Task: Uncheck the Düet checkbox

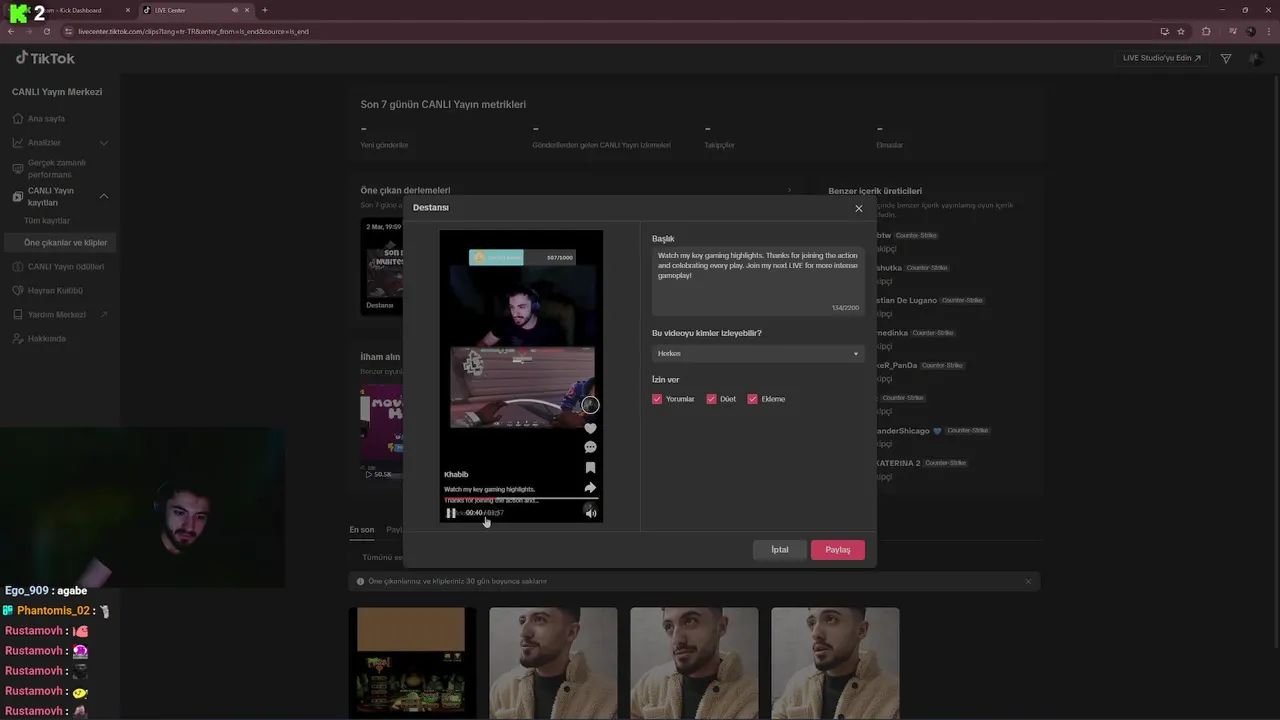Action: click(711, 399)
